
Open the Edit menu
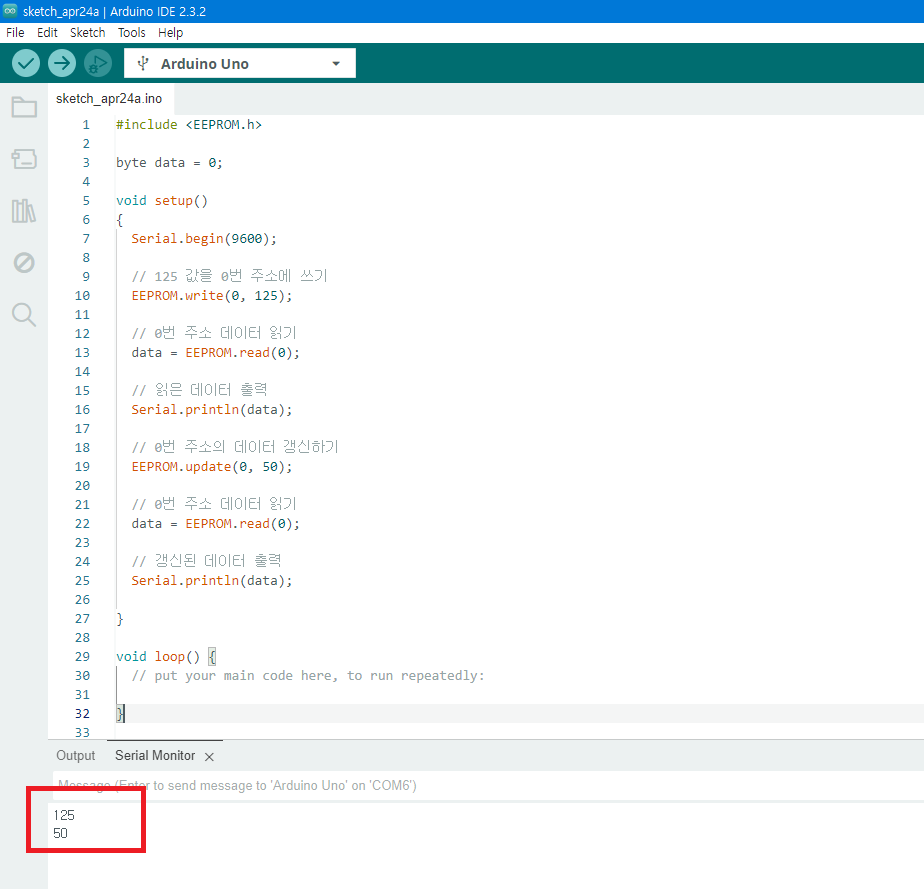coord(47,32)
